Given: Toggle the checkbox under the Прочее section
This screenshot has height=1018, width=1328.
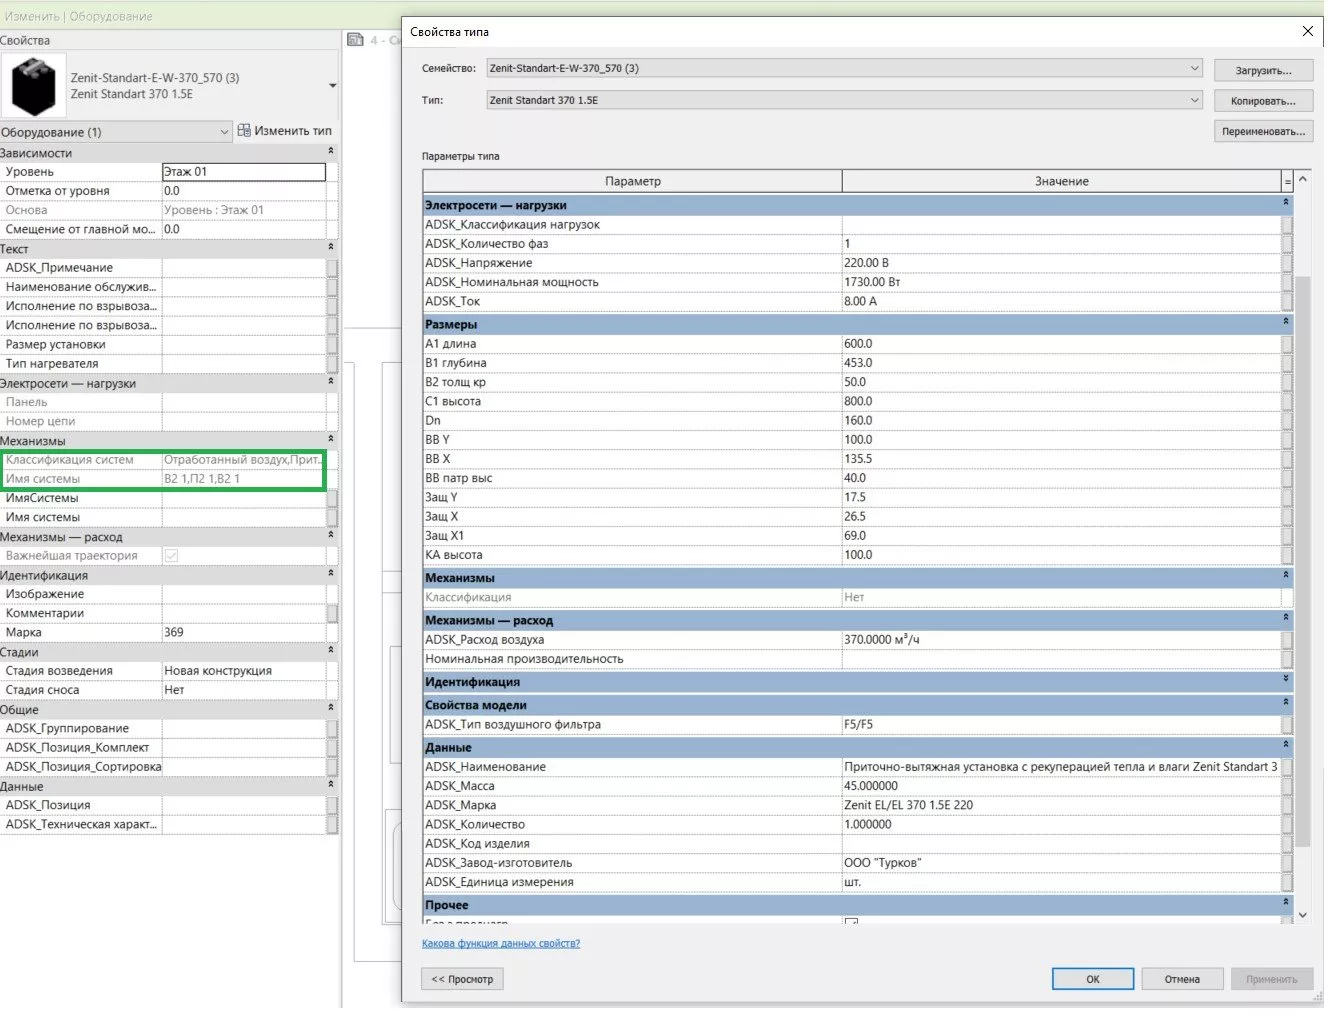Looking at the screenshot, I should pyautogui.click(x=851, y=922).
